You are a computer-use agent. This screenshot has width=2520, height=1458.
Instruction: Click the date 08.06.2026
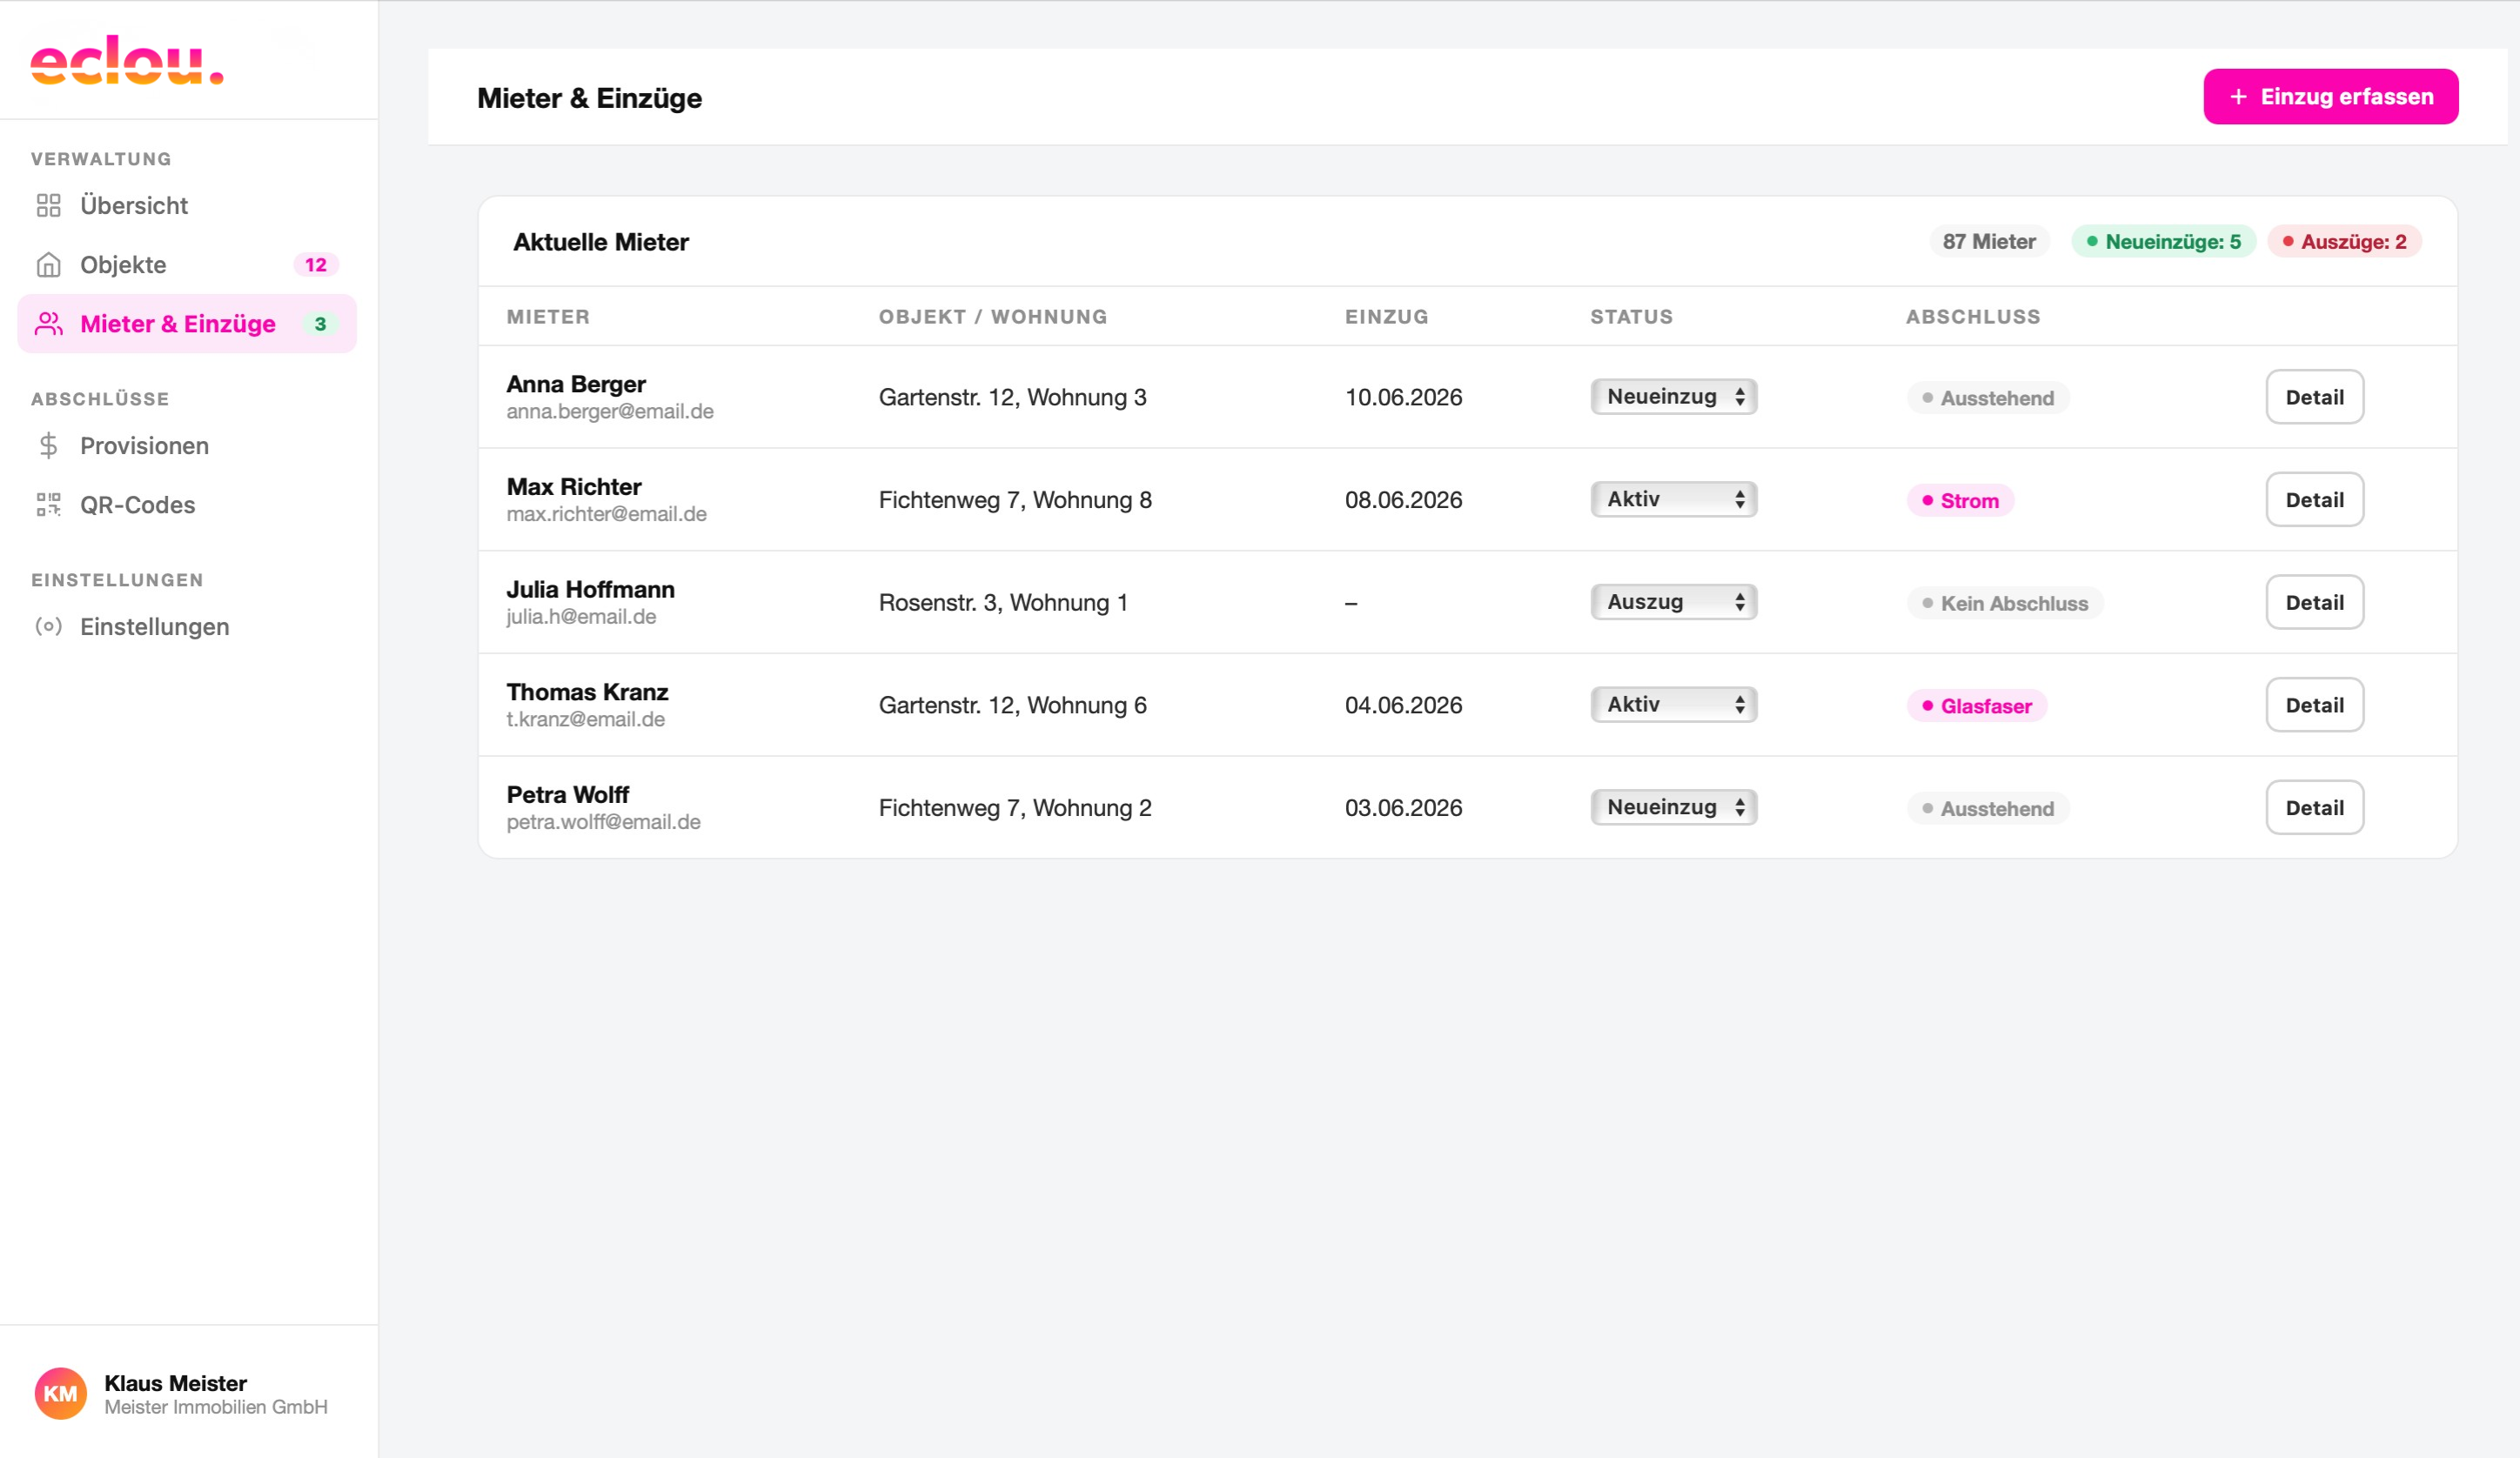click(x=1403, y=500)
